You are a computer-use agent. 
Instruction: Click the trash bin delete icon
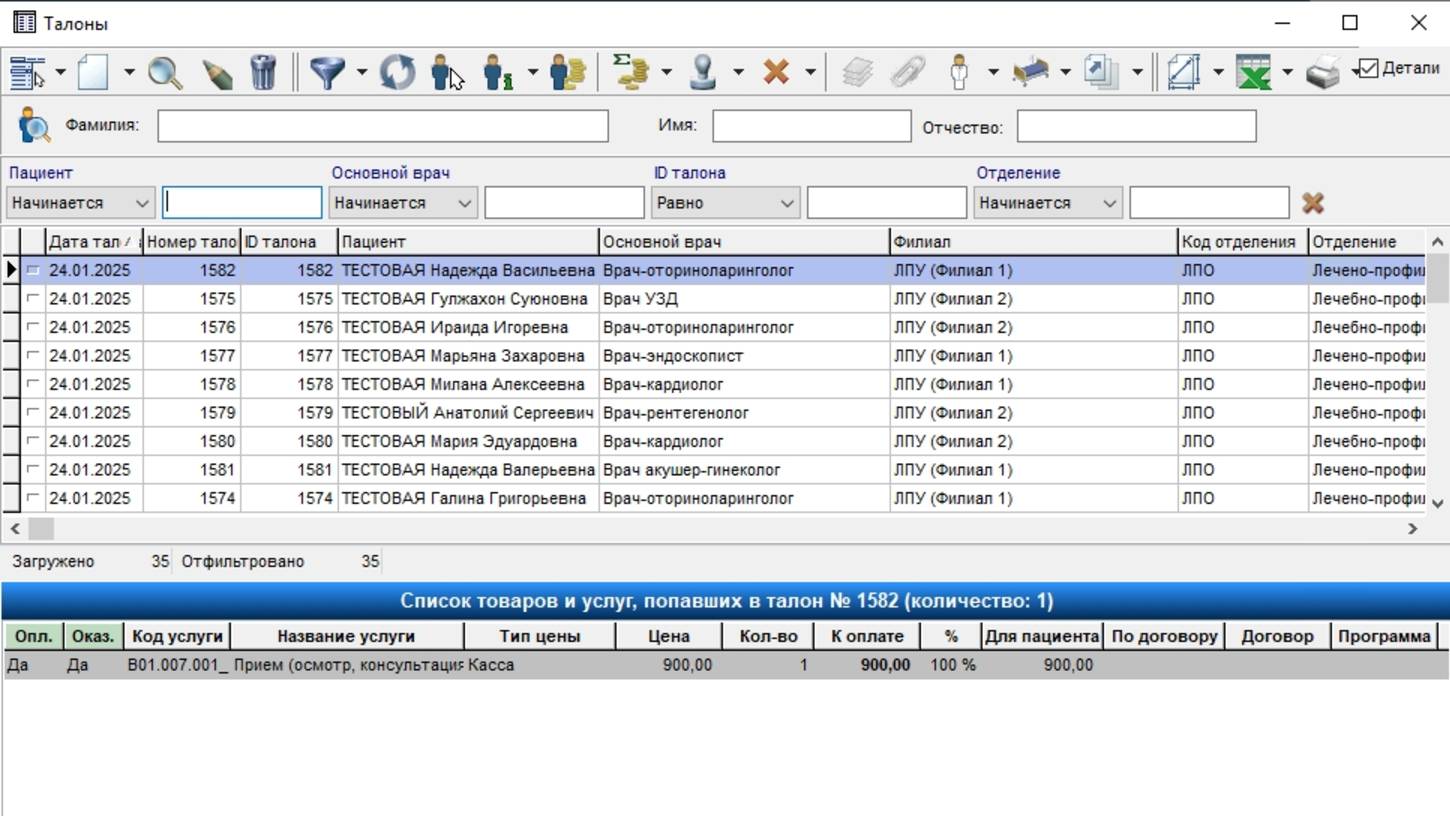263,72
